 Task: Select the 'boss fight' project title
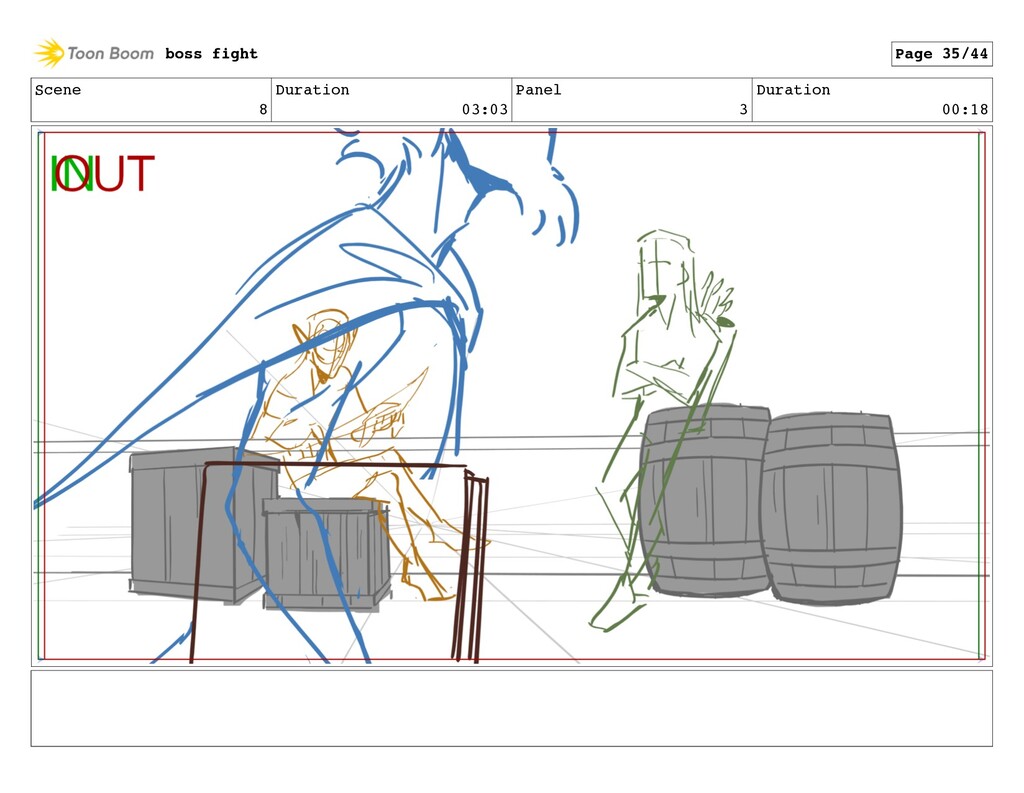(x=211, y=54)
